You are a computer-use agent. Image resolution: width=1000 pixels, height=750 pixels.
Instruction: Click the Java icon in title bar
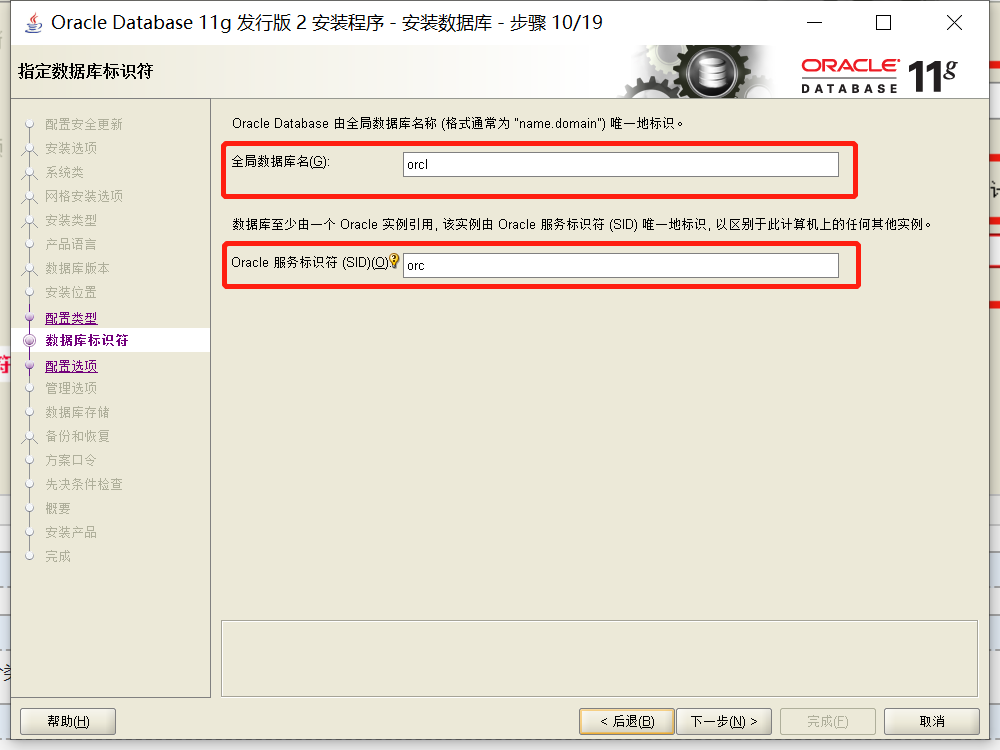33,22
